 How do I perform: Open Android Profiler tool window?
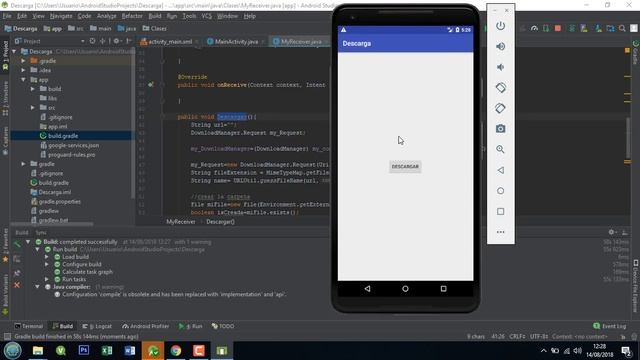pyautogui.click(x=146, y=327)
